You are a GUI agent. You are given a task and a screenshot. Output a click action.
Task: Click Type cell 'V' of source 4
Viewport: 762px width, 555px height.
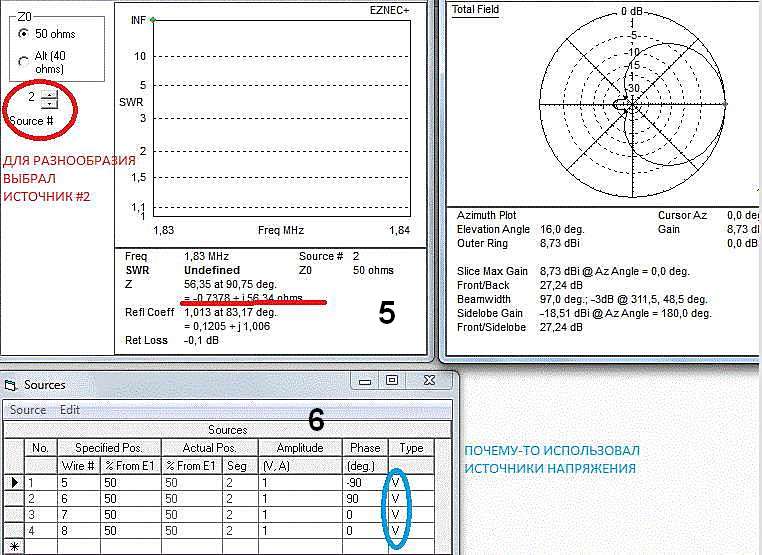[411, 531]
